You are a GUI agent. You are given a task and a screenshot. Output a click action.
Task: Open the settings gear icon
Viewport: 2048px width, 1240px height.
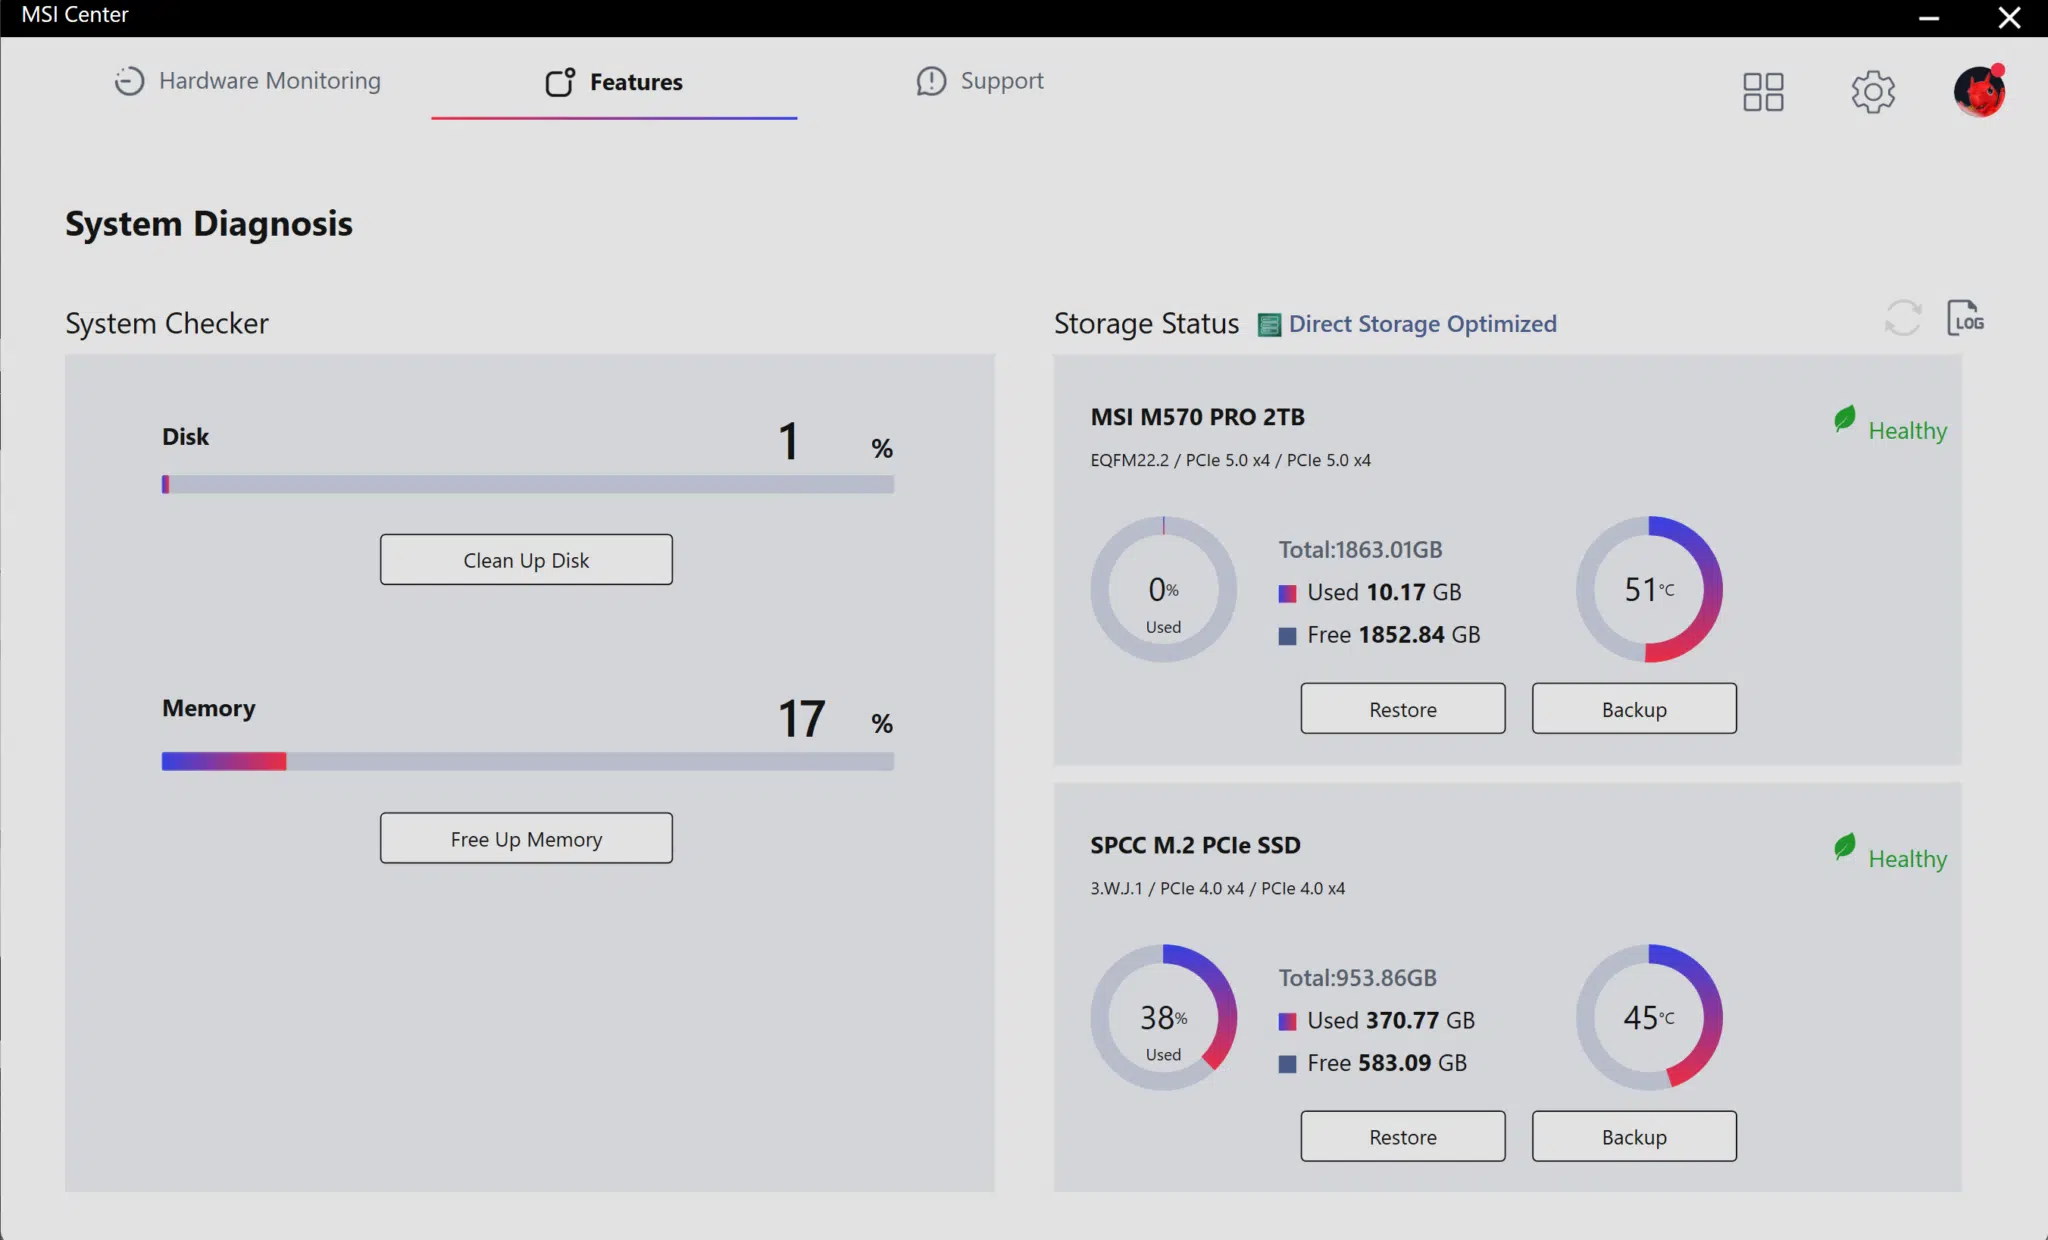1873,92
